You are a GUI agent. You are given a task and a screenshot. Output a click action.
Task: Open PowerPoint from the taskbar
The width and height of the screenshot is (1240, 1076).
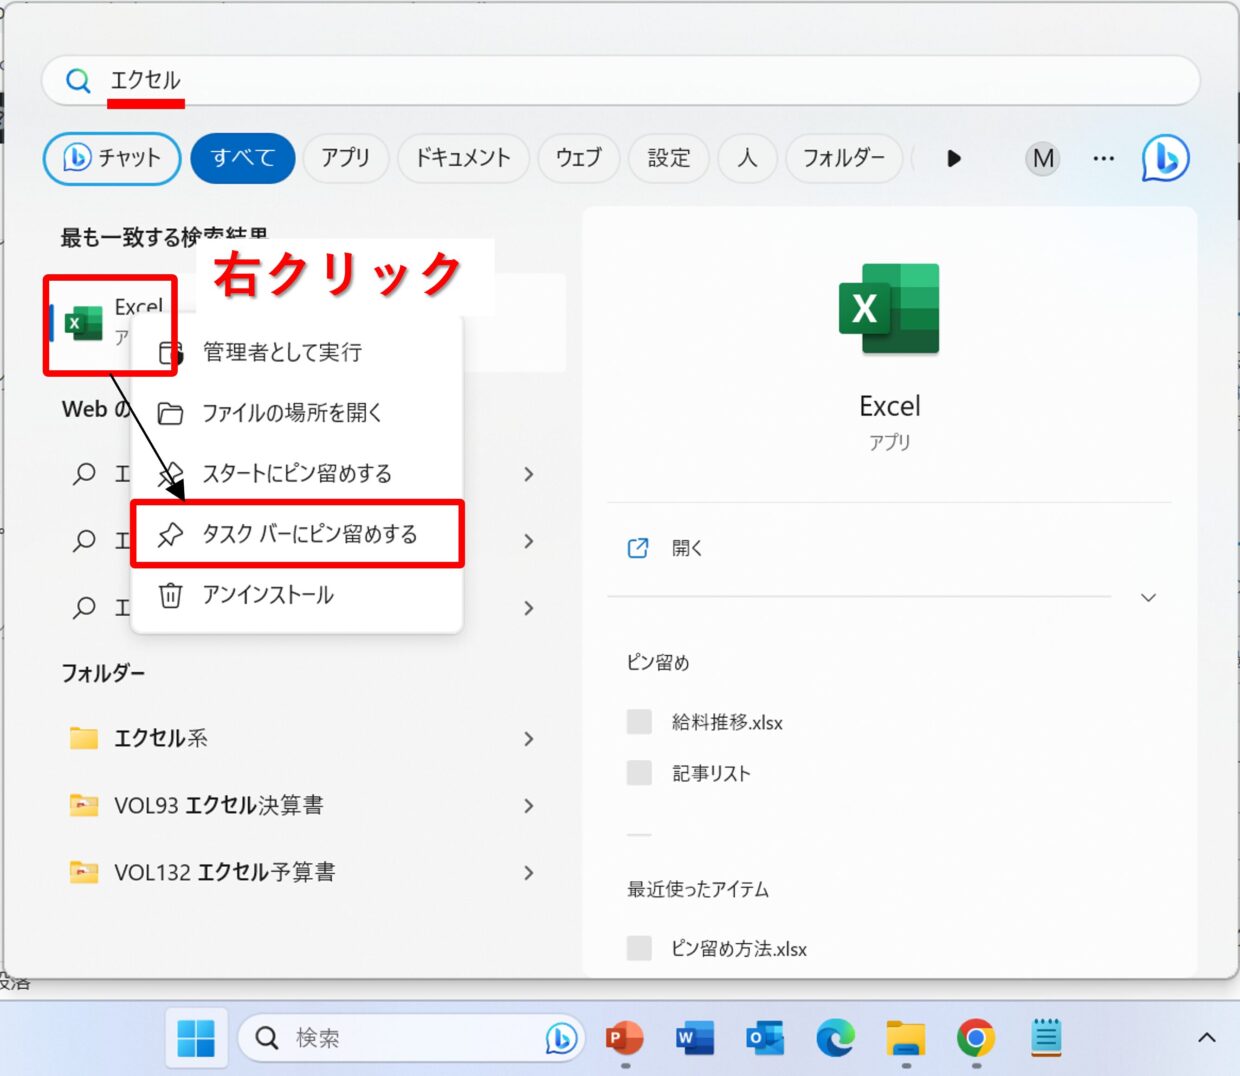625,1038
